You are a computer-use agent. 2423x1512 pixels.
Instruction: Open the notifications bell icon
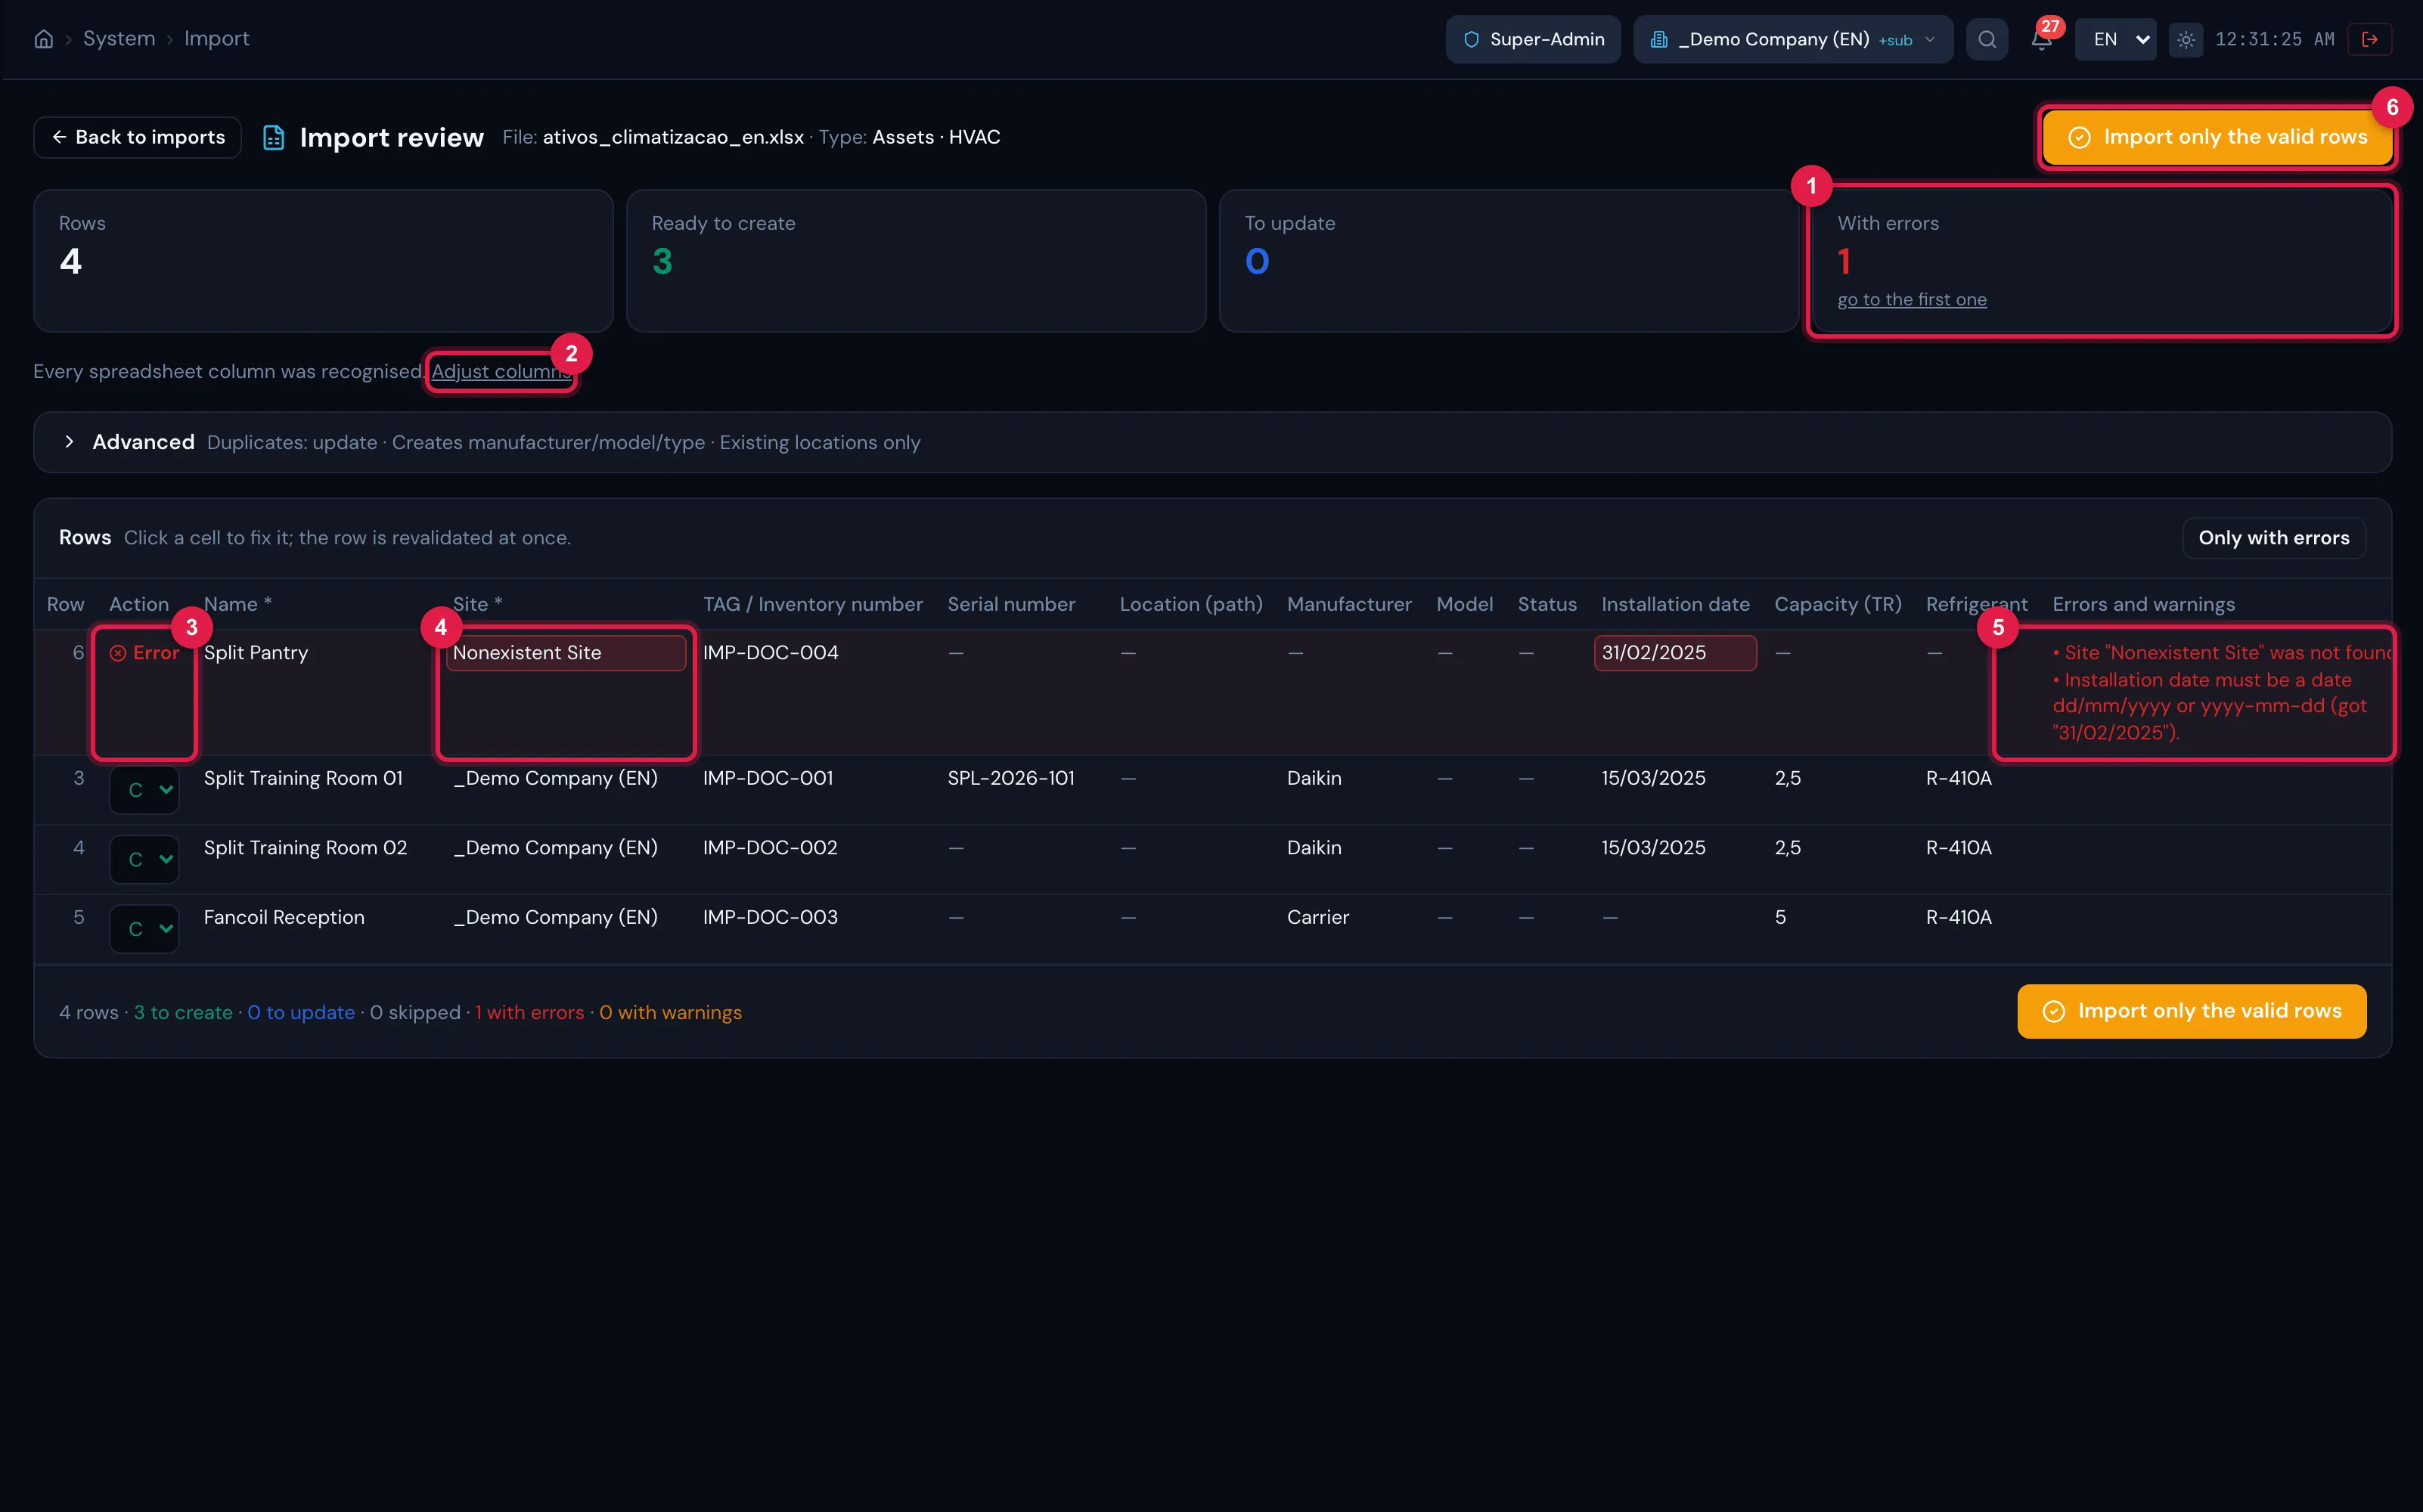[2041, 39]
